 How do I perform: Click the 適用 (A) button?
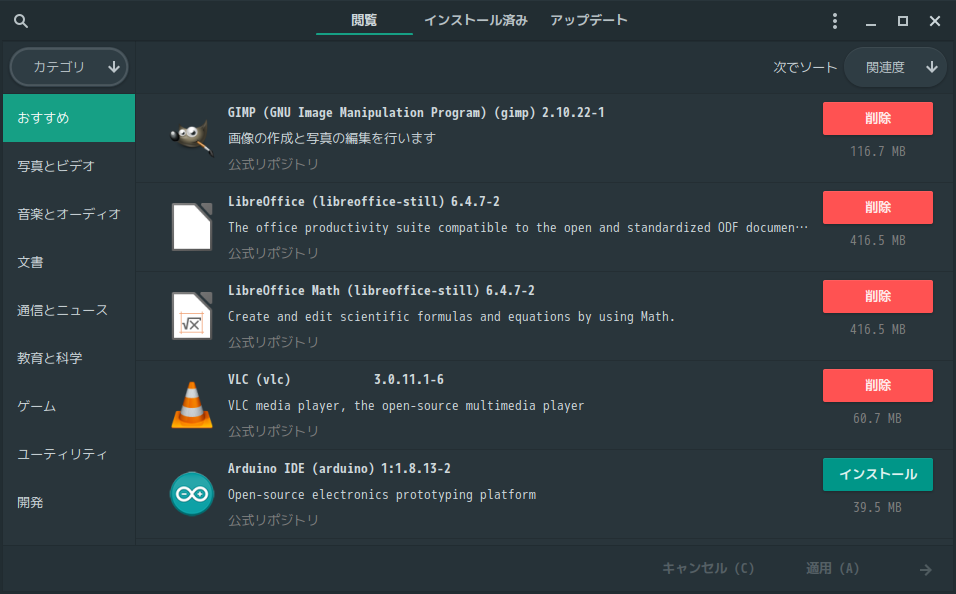coord(832,568)
